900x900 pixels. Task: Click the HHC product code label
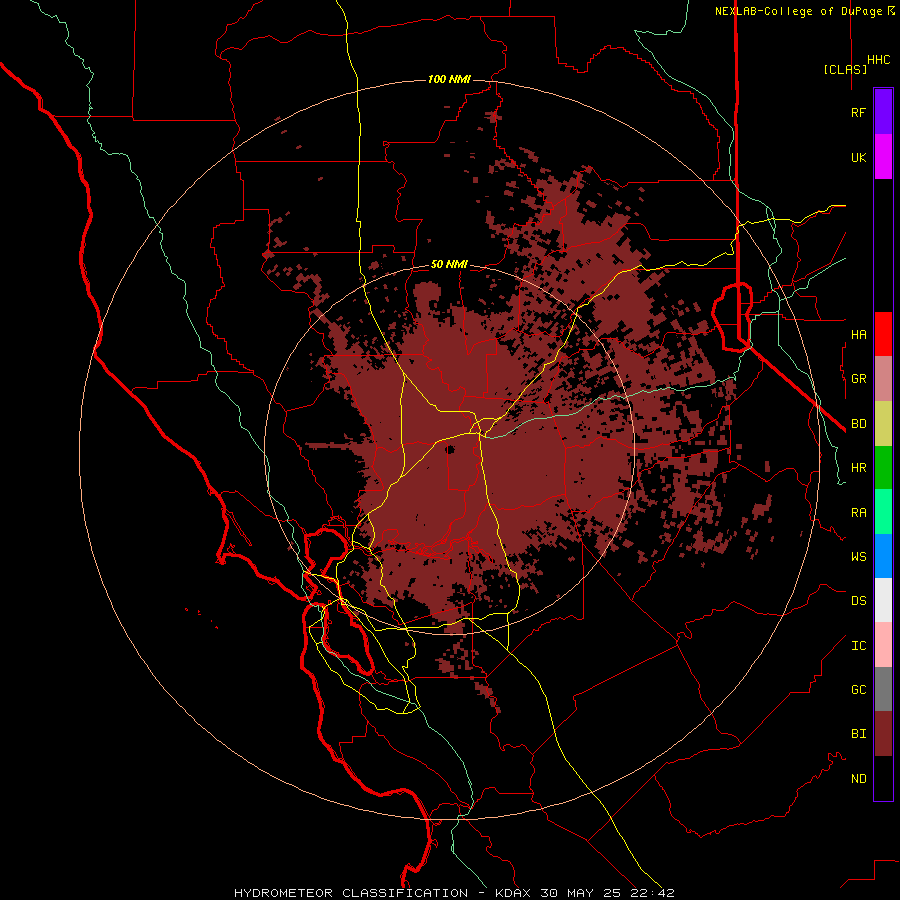(879, 60)
